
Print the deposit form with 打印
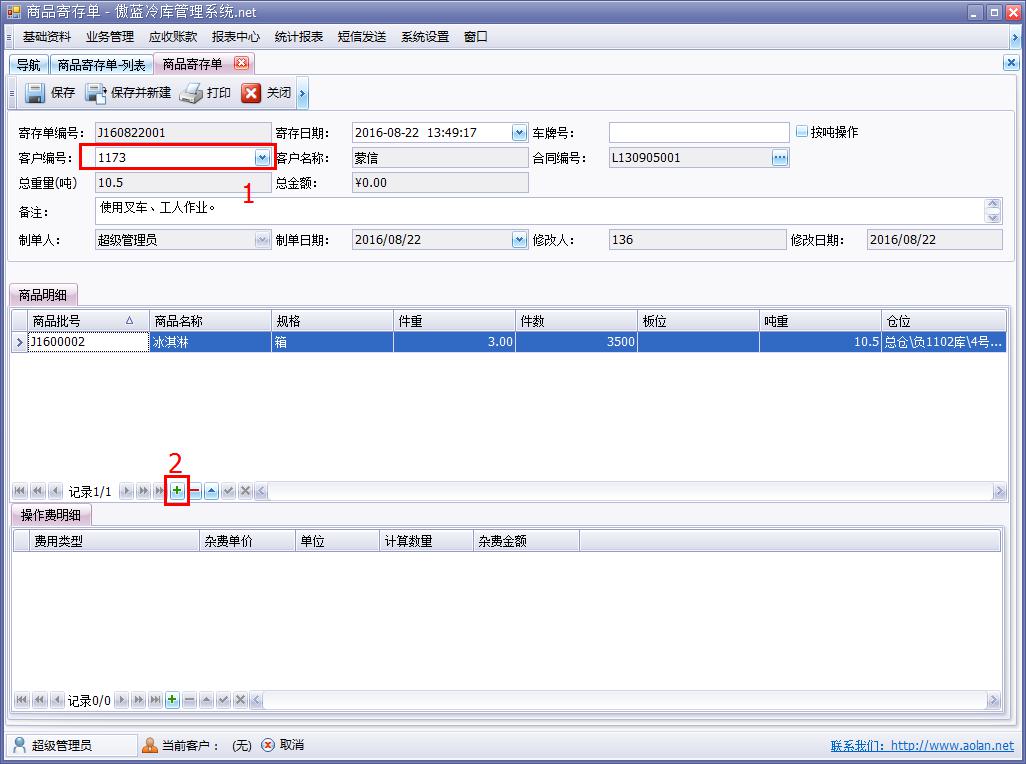pyautogui.click(x=206, y=93)
